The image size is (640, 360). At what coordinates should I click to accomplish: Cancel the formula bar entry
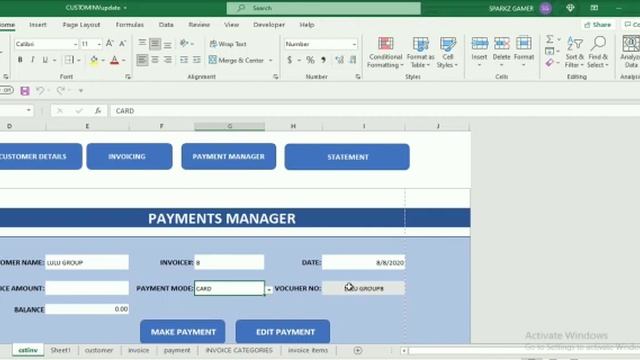coord(60,111)
